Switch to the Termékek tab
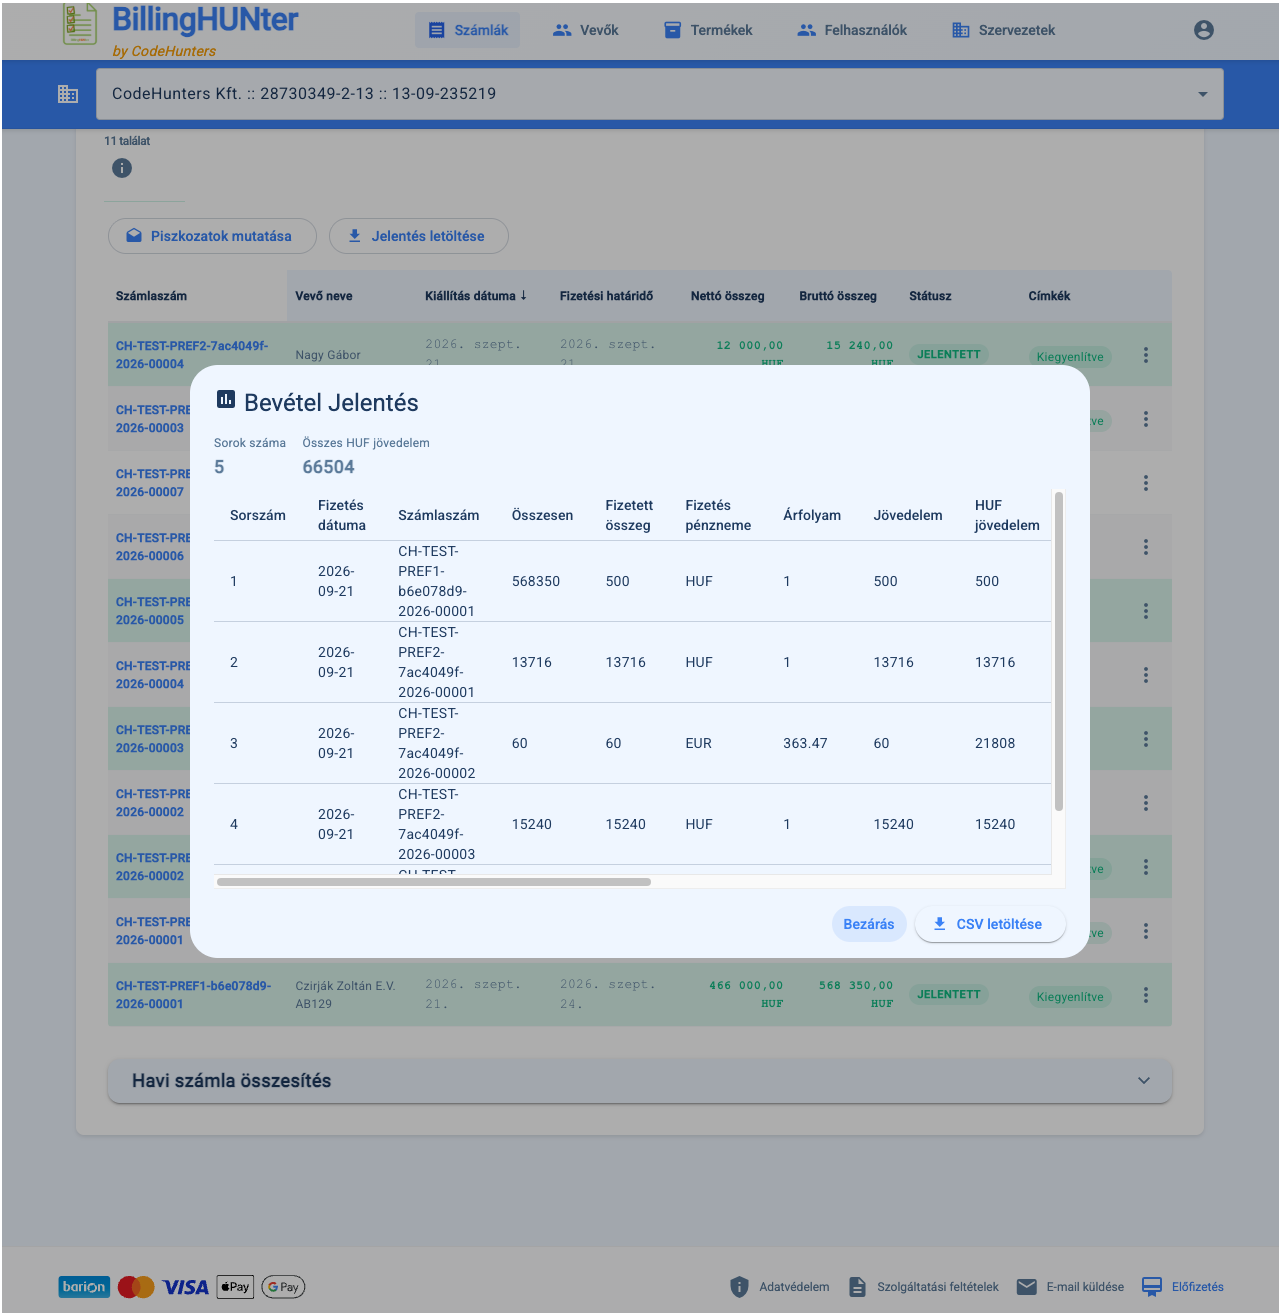This screenshot has height=1316, width=1282. coord(708,30)
